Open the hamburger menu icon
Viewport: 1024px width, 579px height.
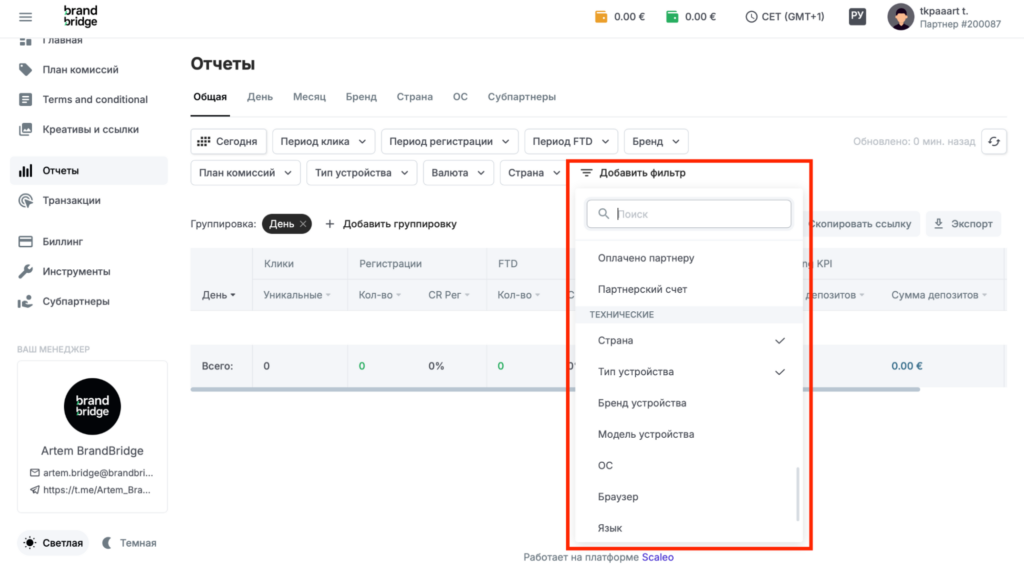25,17
